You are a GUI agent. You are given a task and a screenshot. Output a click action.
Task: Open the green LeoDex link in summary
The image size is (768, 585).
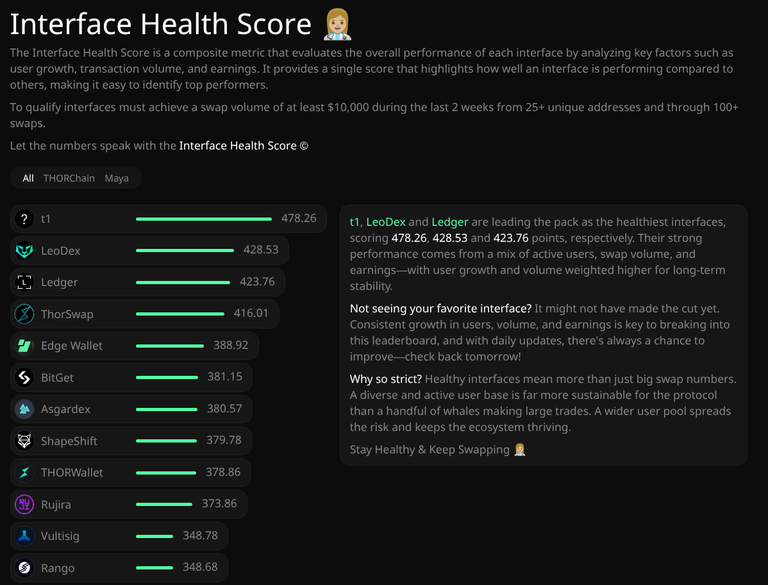386,222
